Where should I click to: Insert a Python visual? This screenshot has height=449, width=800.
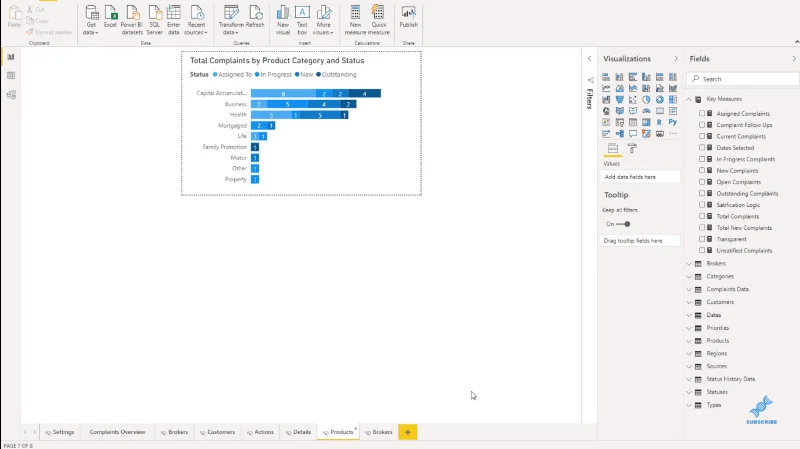(673, 122)
